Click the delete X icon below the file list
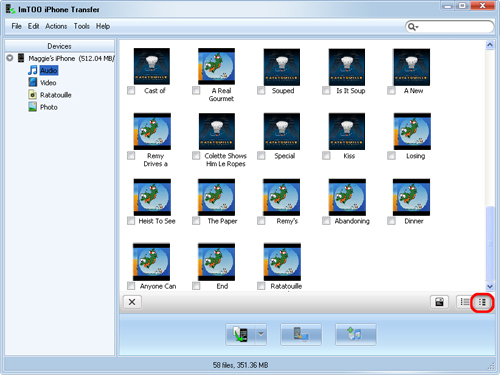Viewport: 500px width, 375px height. (x=132, y=302)
